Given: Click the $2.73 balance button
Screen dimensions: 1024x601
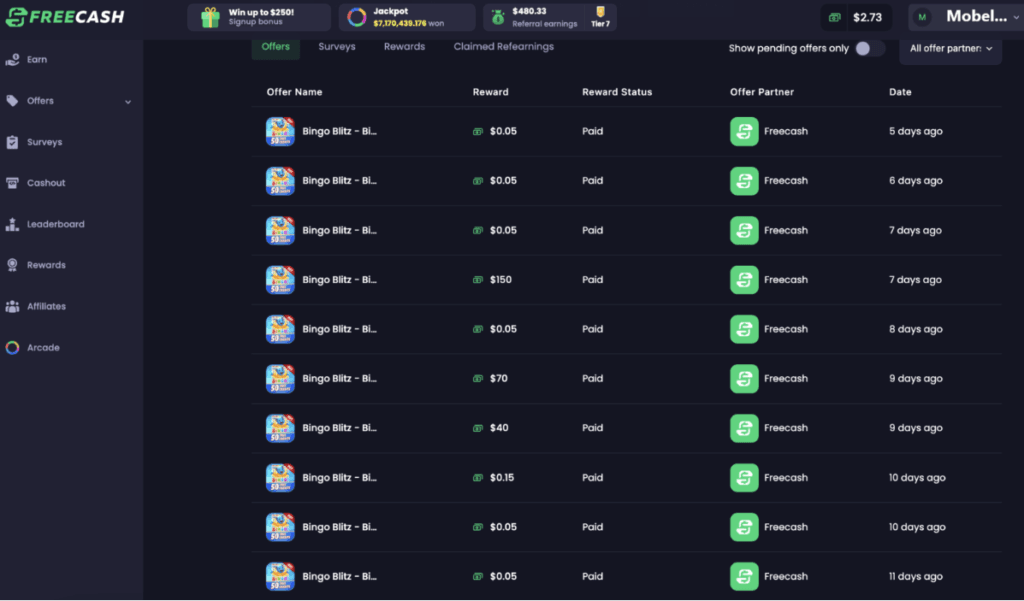Looking at the screenshot, I should 857,18.
